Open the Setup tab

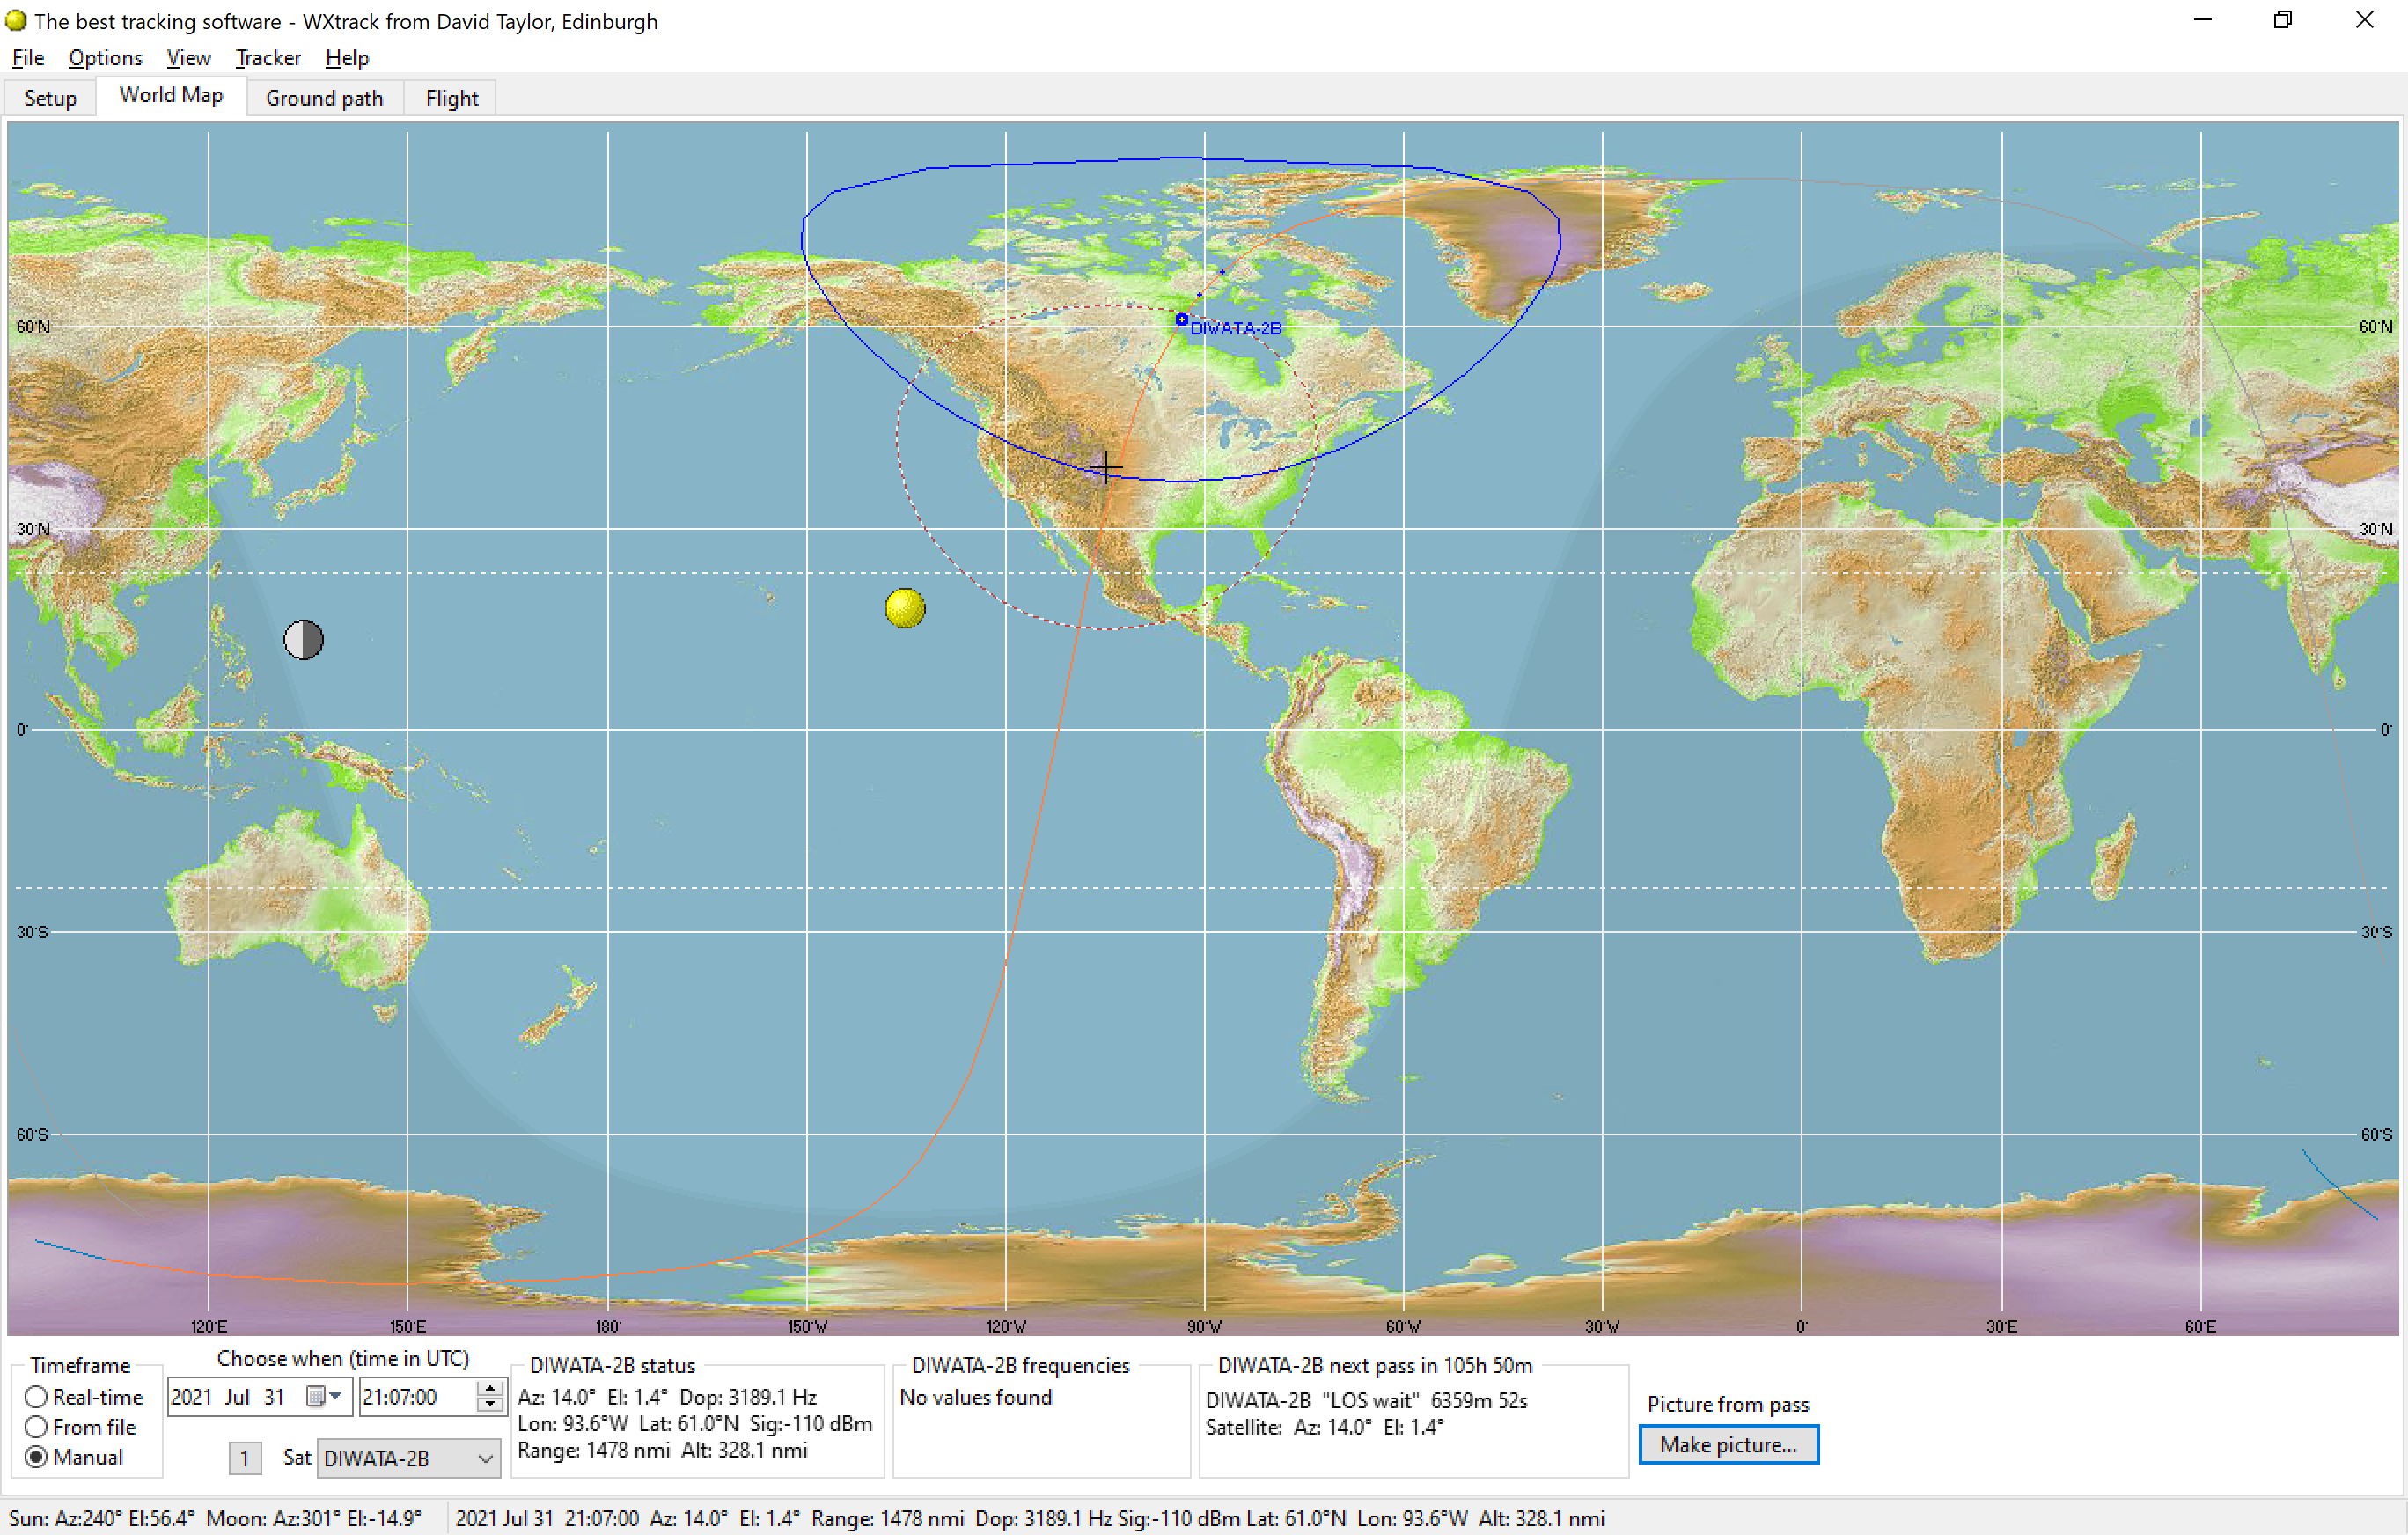tap(50, 98)
